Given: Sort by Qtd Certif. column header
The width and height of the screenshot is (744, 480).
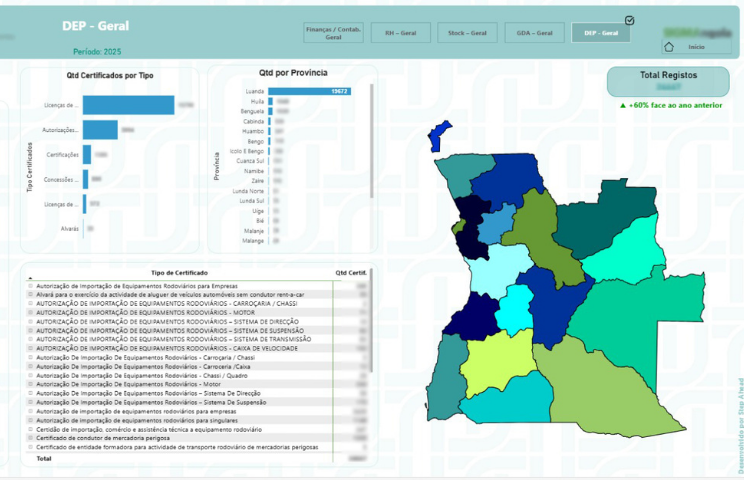Looking at the screenshot, I should pos(351,272).
